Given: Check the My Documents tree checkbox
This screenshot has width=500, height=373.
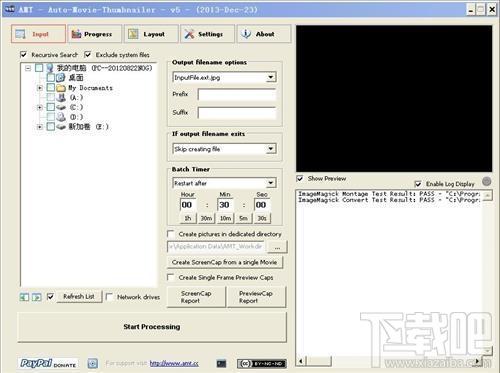Looking at the screenshot, I should 50,88.
